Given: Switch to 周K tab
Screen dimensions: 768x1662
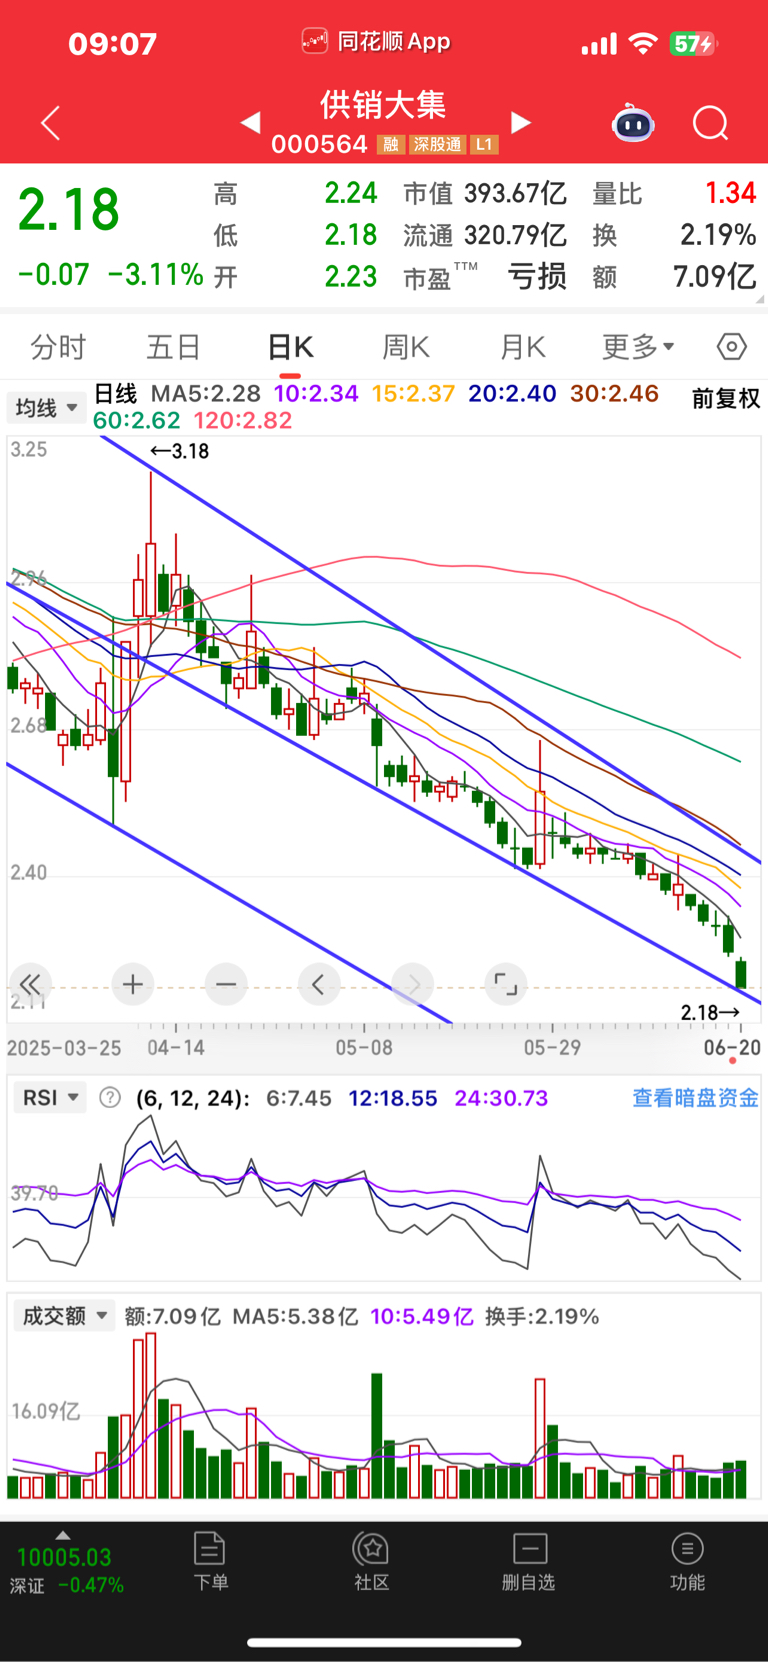Looking at the screenshot, I should click(x=406, y=347).
